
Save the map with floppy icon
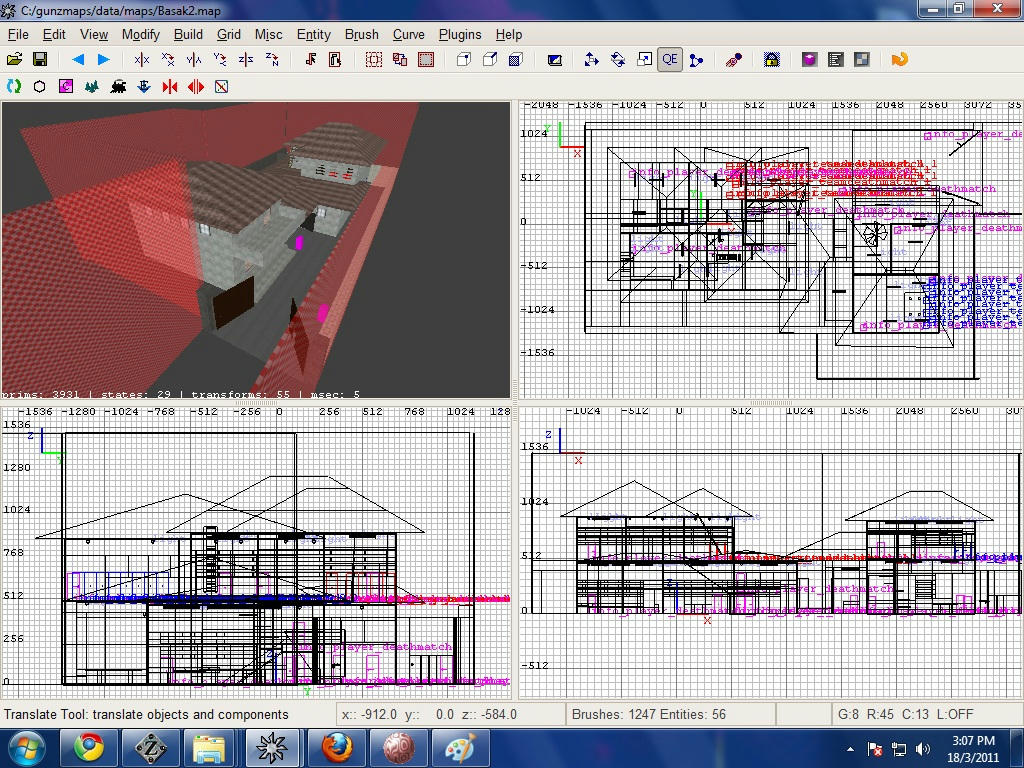[x=40, y=60]
